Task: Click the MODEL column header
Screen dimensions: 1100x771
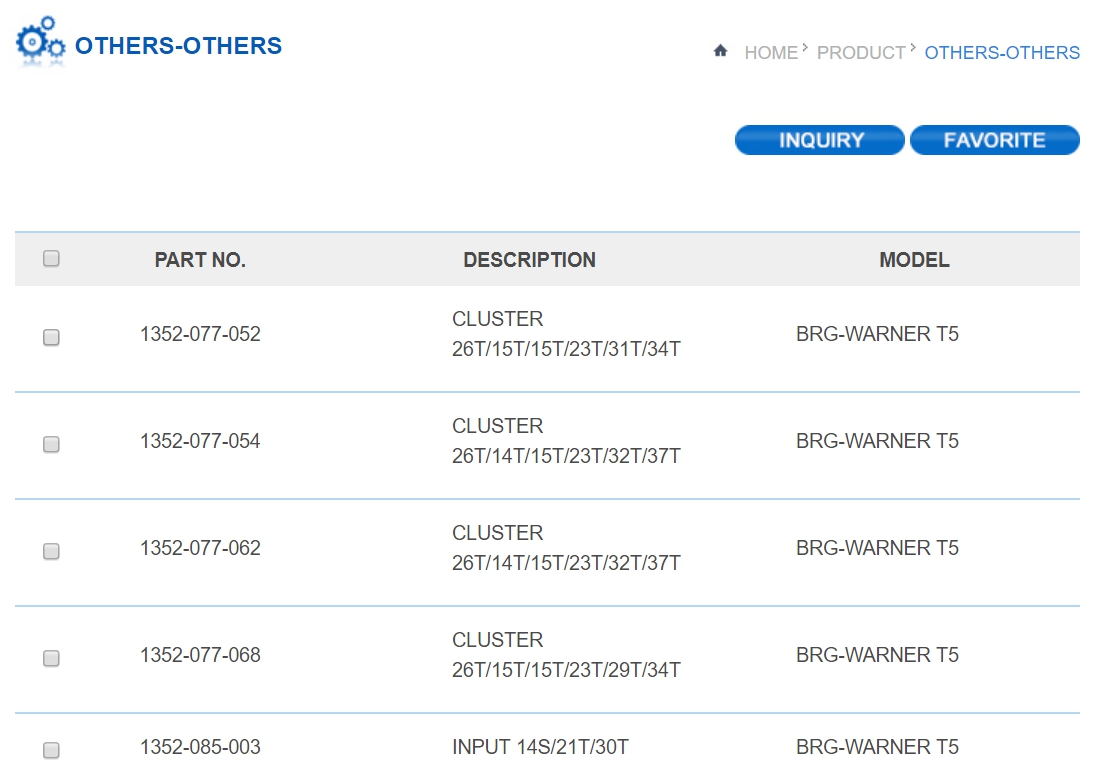Action: tap(914, 261)
